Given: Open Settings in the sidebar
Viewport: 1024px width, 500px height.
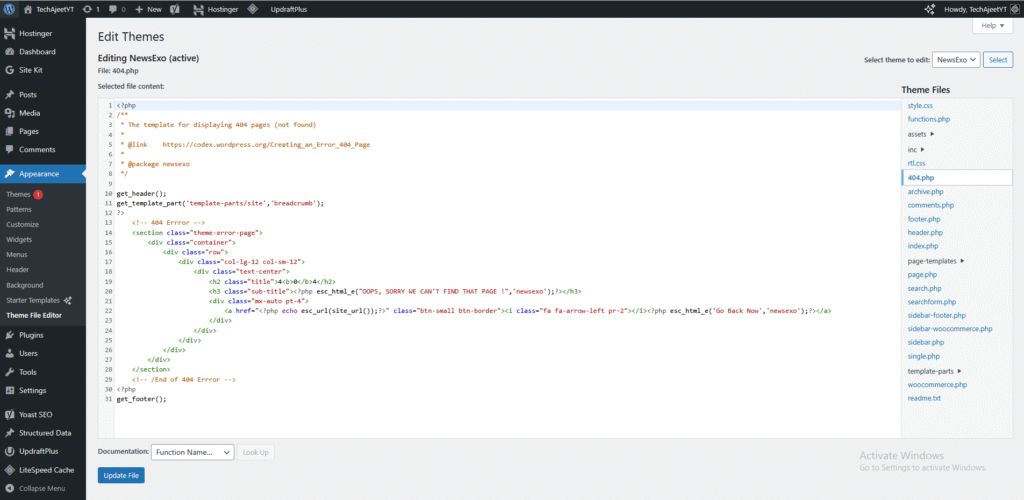Looking at the screenshot, I should coord(32,390).
